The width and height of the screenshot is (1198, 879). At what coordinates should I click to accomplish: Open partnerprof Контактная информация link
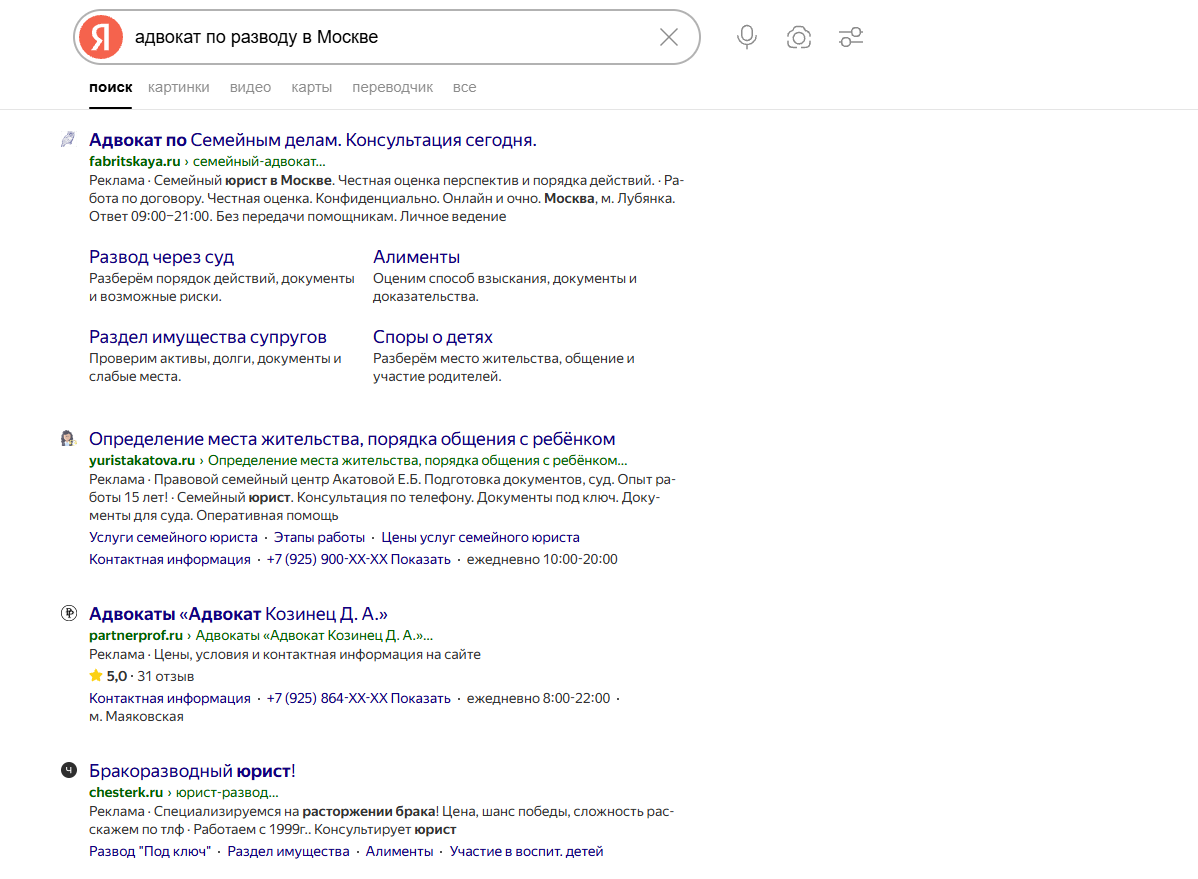pyautogui.click(x=170, y=699)
